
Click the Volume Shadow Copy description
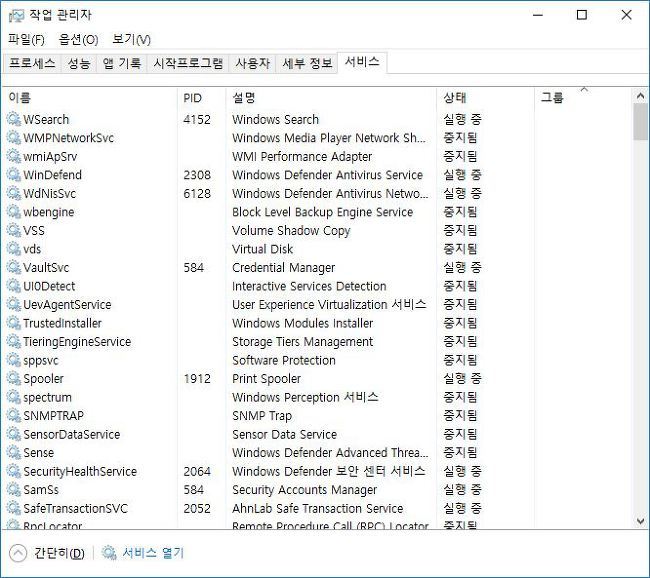pyautogui.click(x=291, y=231)
